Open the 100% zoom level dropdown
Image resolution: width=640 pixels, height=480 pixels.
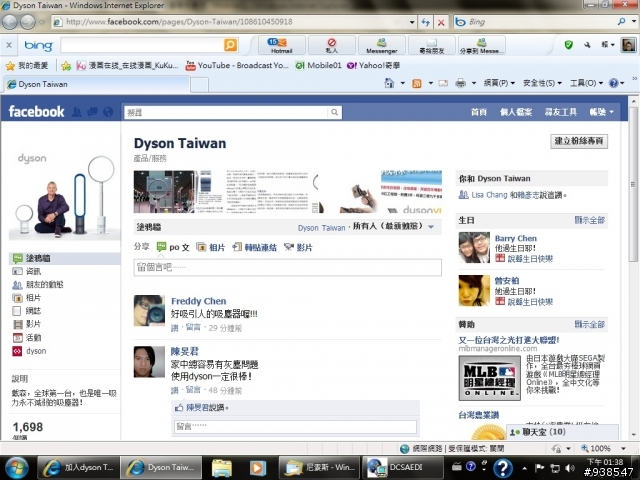(623, 449)
